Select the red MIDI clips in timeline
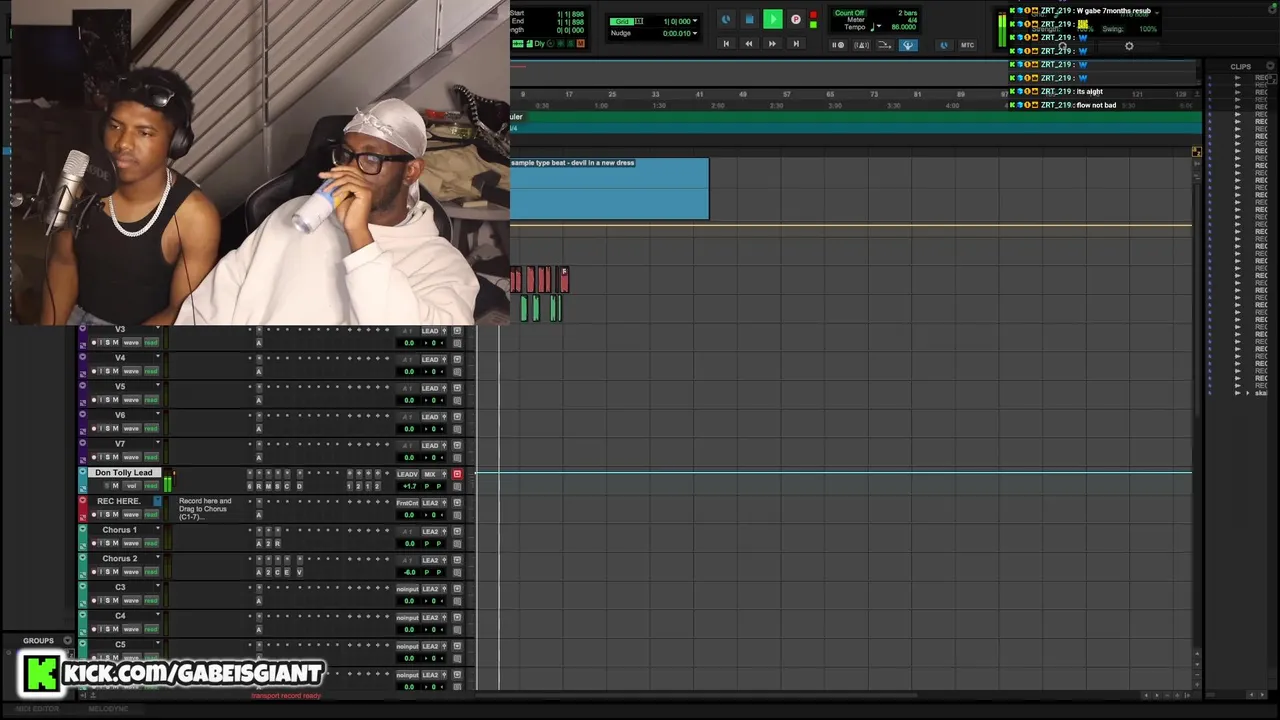Viewport: 1280px width, 720px height. (539, 280)
